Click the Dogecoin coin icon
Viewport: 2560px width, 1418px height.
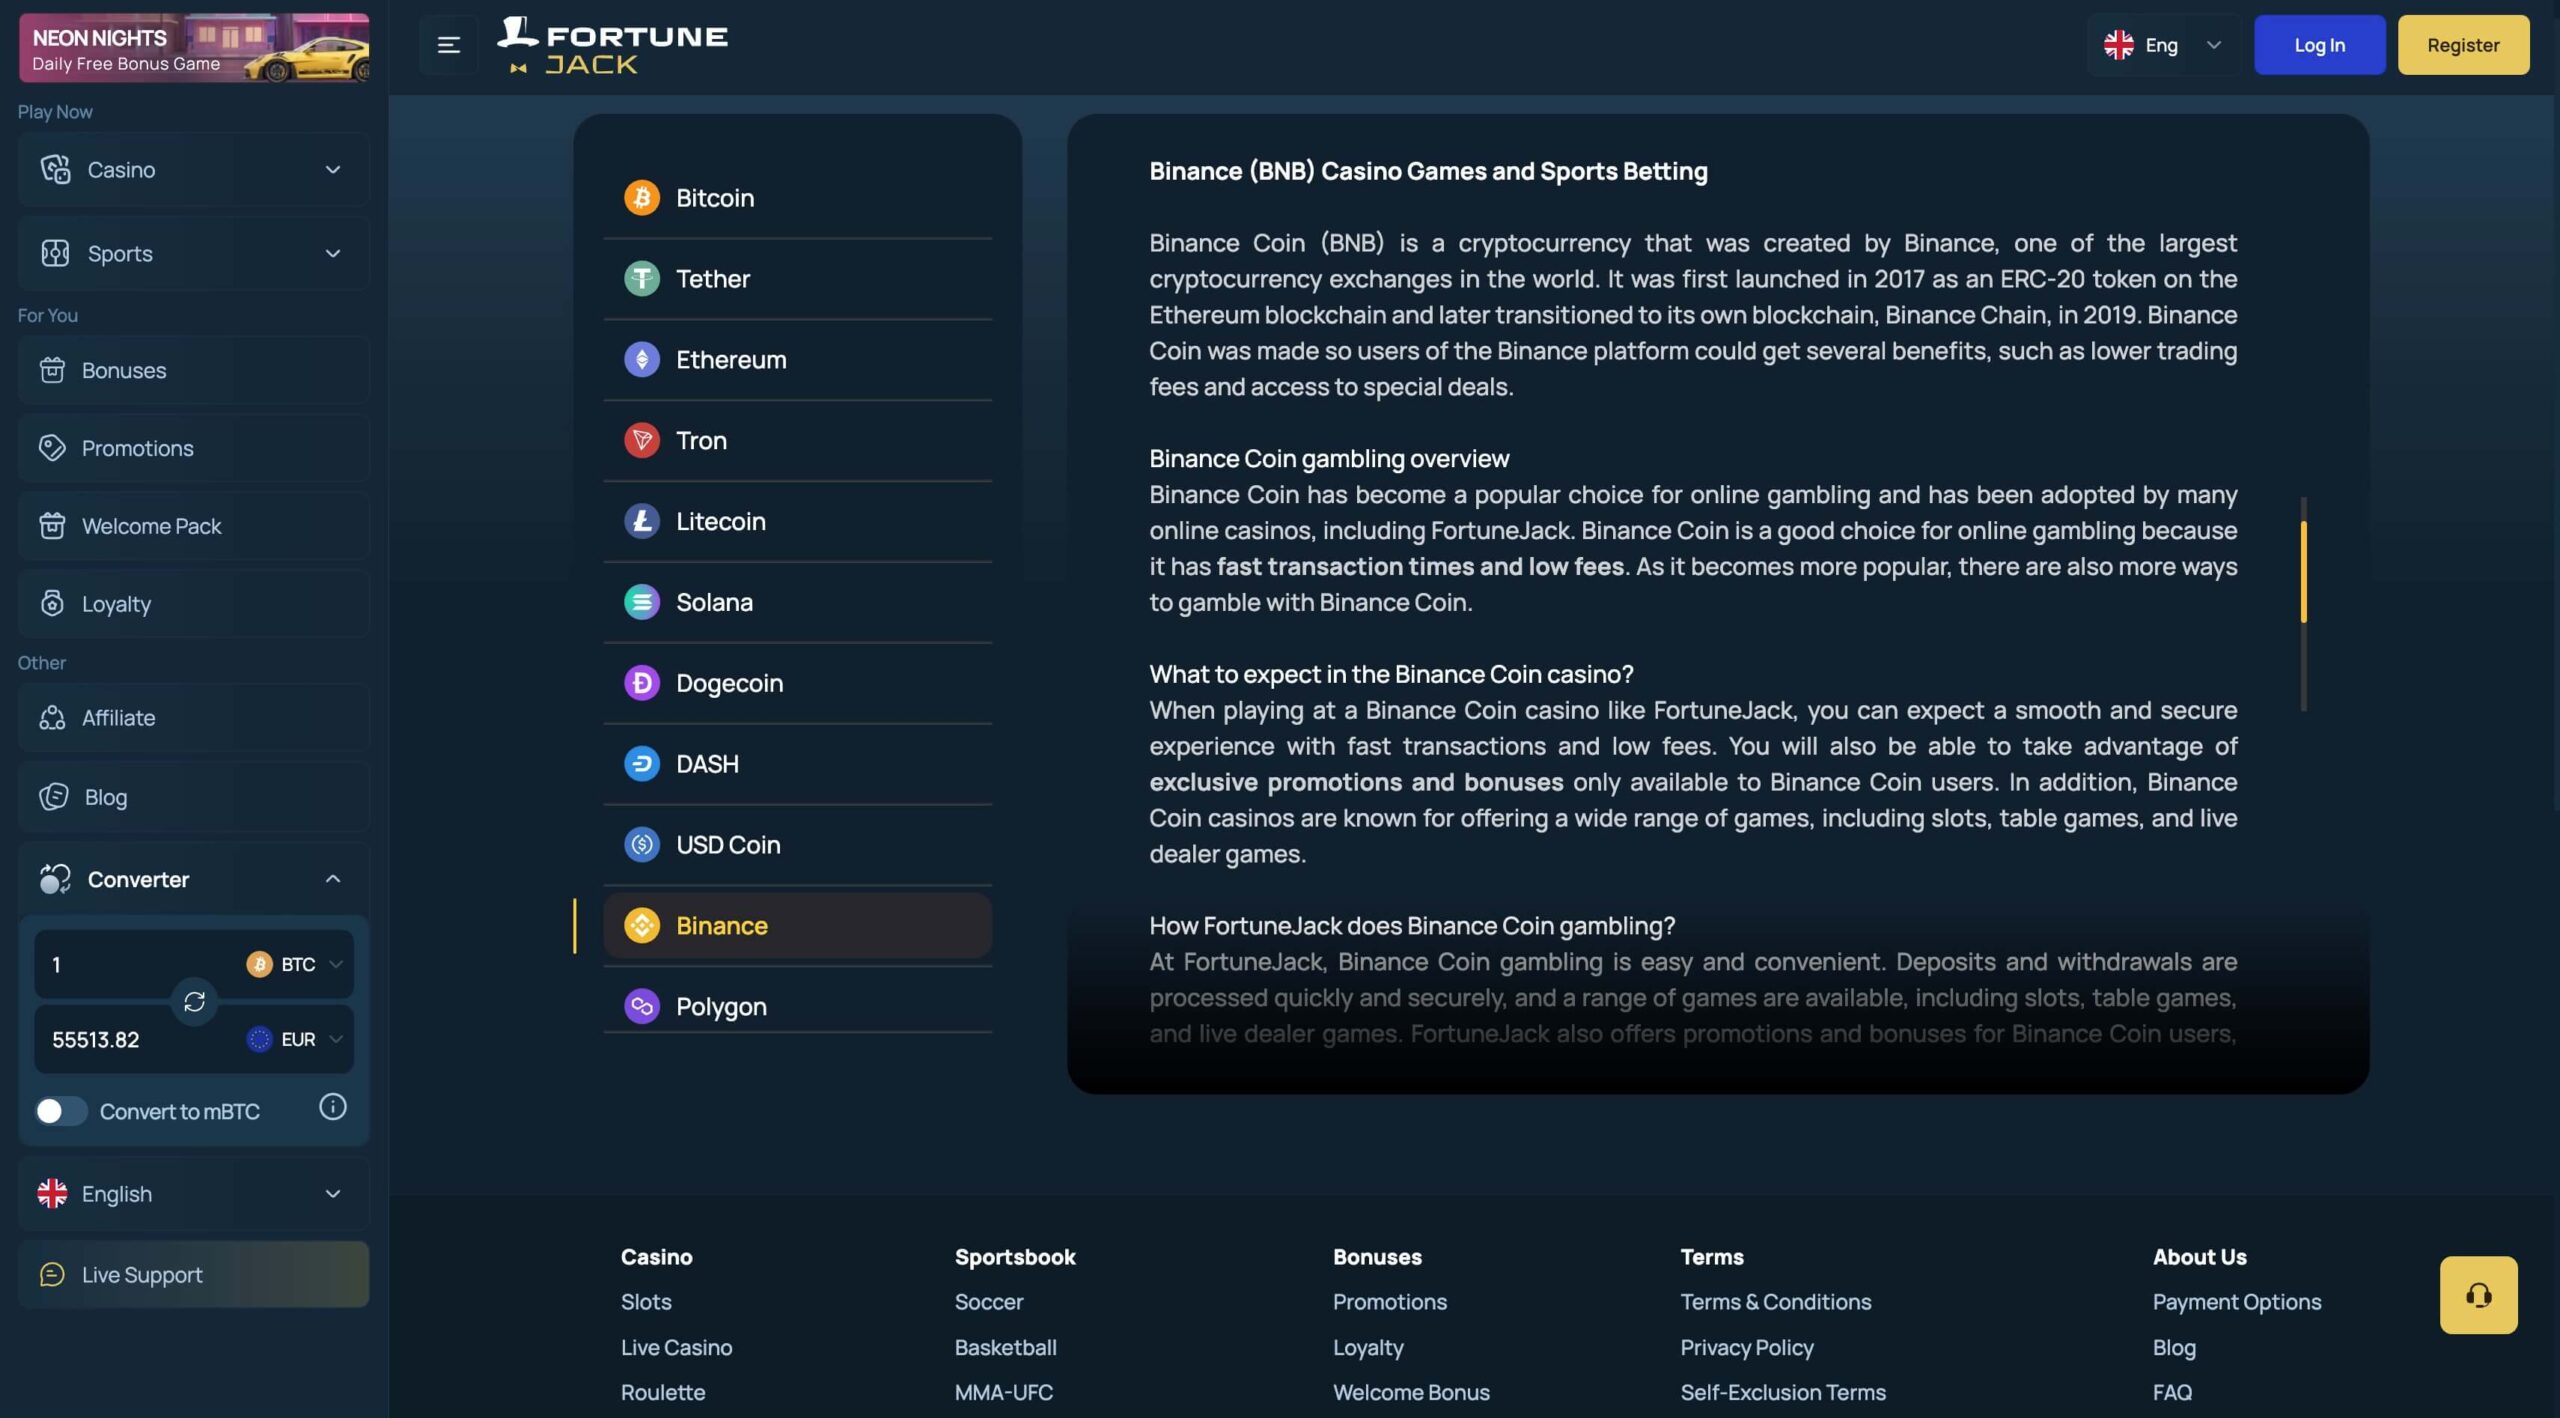(642, 683)
